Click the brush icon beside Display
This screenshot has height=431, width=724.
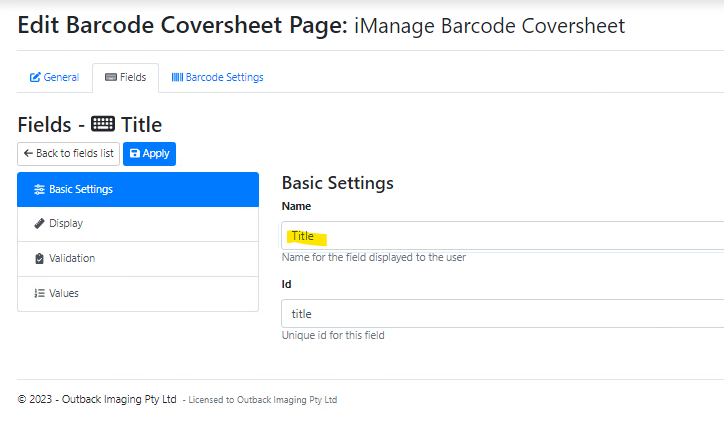(39, 224)
